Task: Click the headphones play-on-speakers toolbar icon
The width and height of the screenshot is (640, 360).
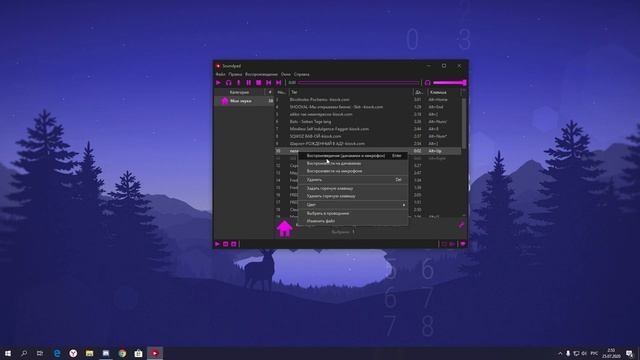Action: 229,83
